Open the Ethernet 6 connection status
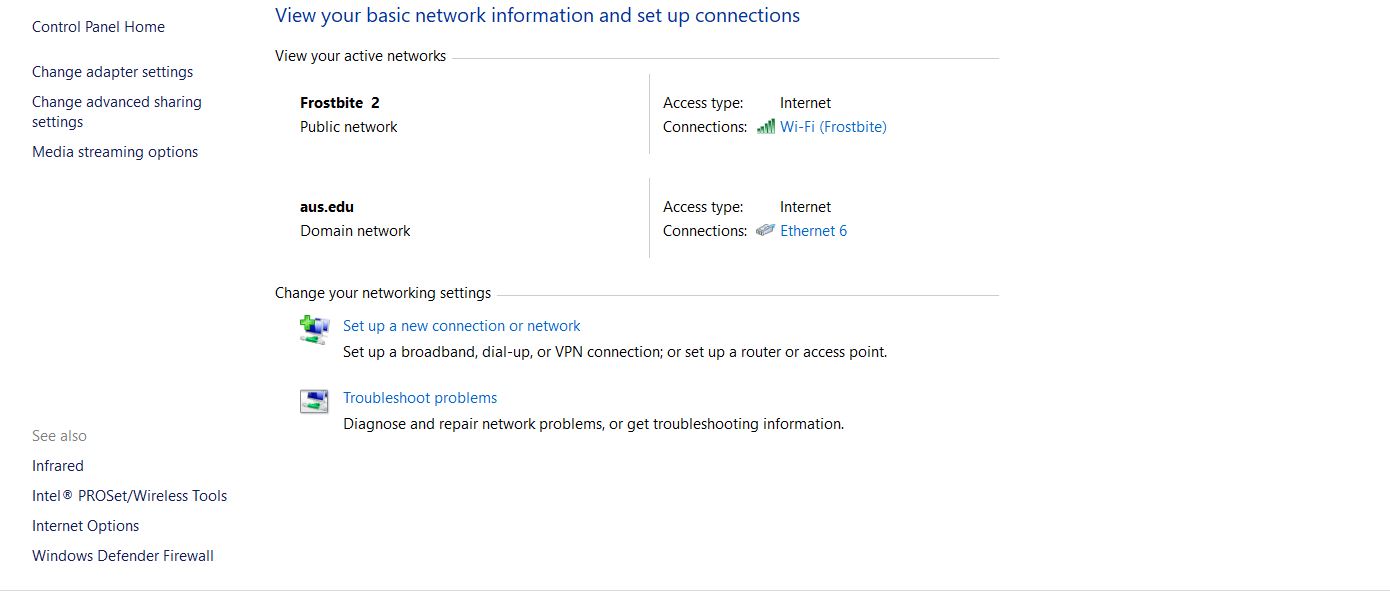This screenshot has width=1390, height=591. coord(813,231)
